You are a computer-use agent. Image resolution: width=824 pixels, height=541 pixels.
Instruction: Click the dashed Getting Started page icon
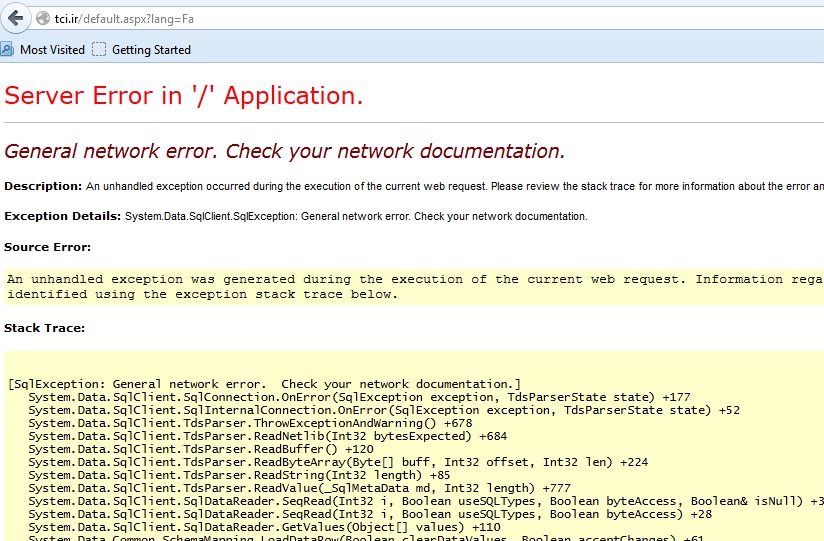(x=98, y=49)
